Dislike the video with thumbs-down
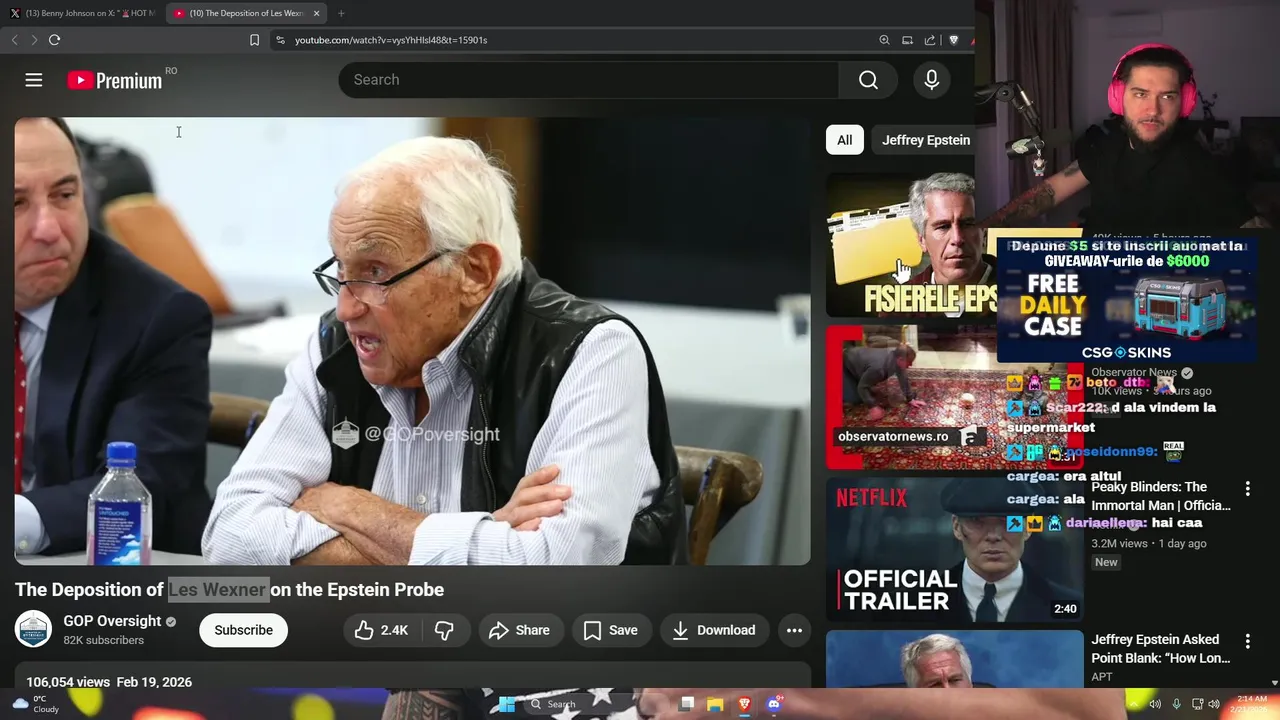This screenshot has width=1280, height=720. (444, 630)
